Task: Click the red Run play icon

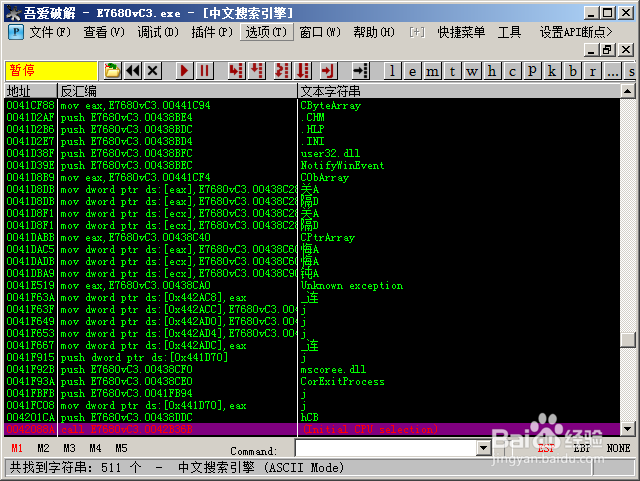Action: coord(184,71)
